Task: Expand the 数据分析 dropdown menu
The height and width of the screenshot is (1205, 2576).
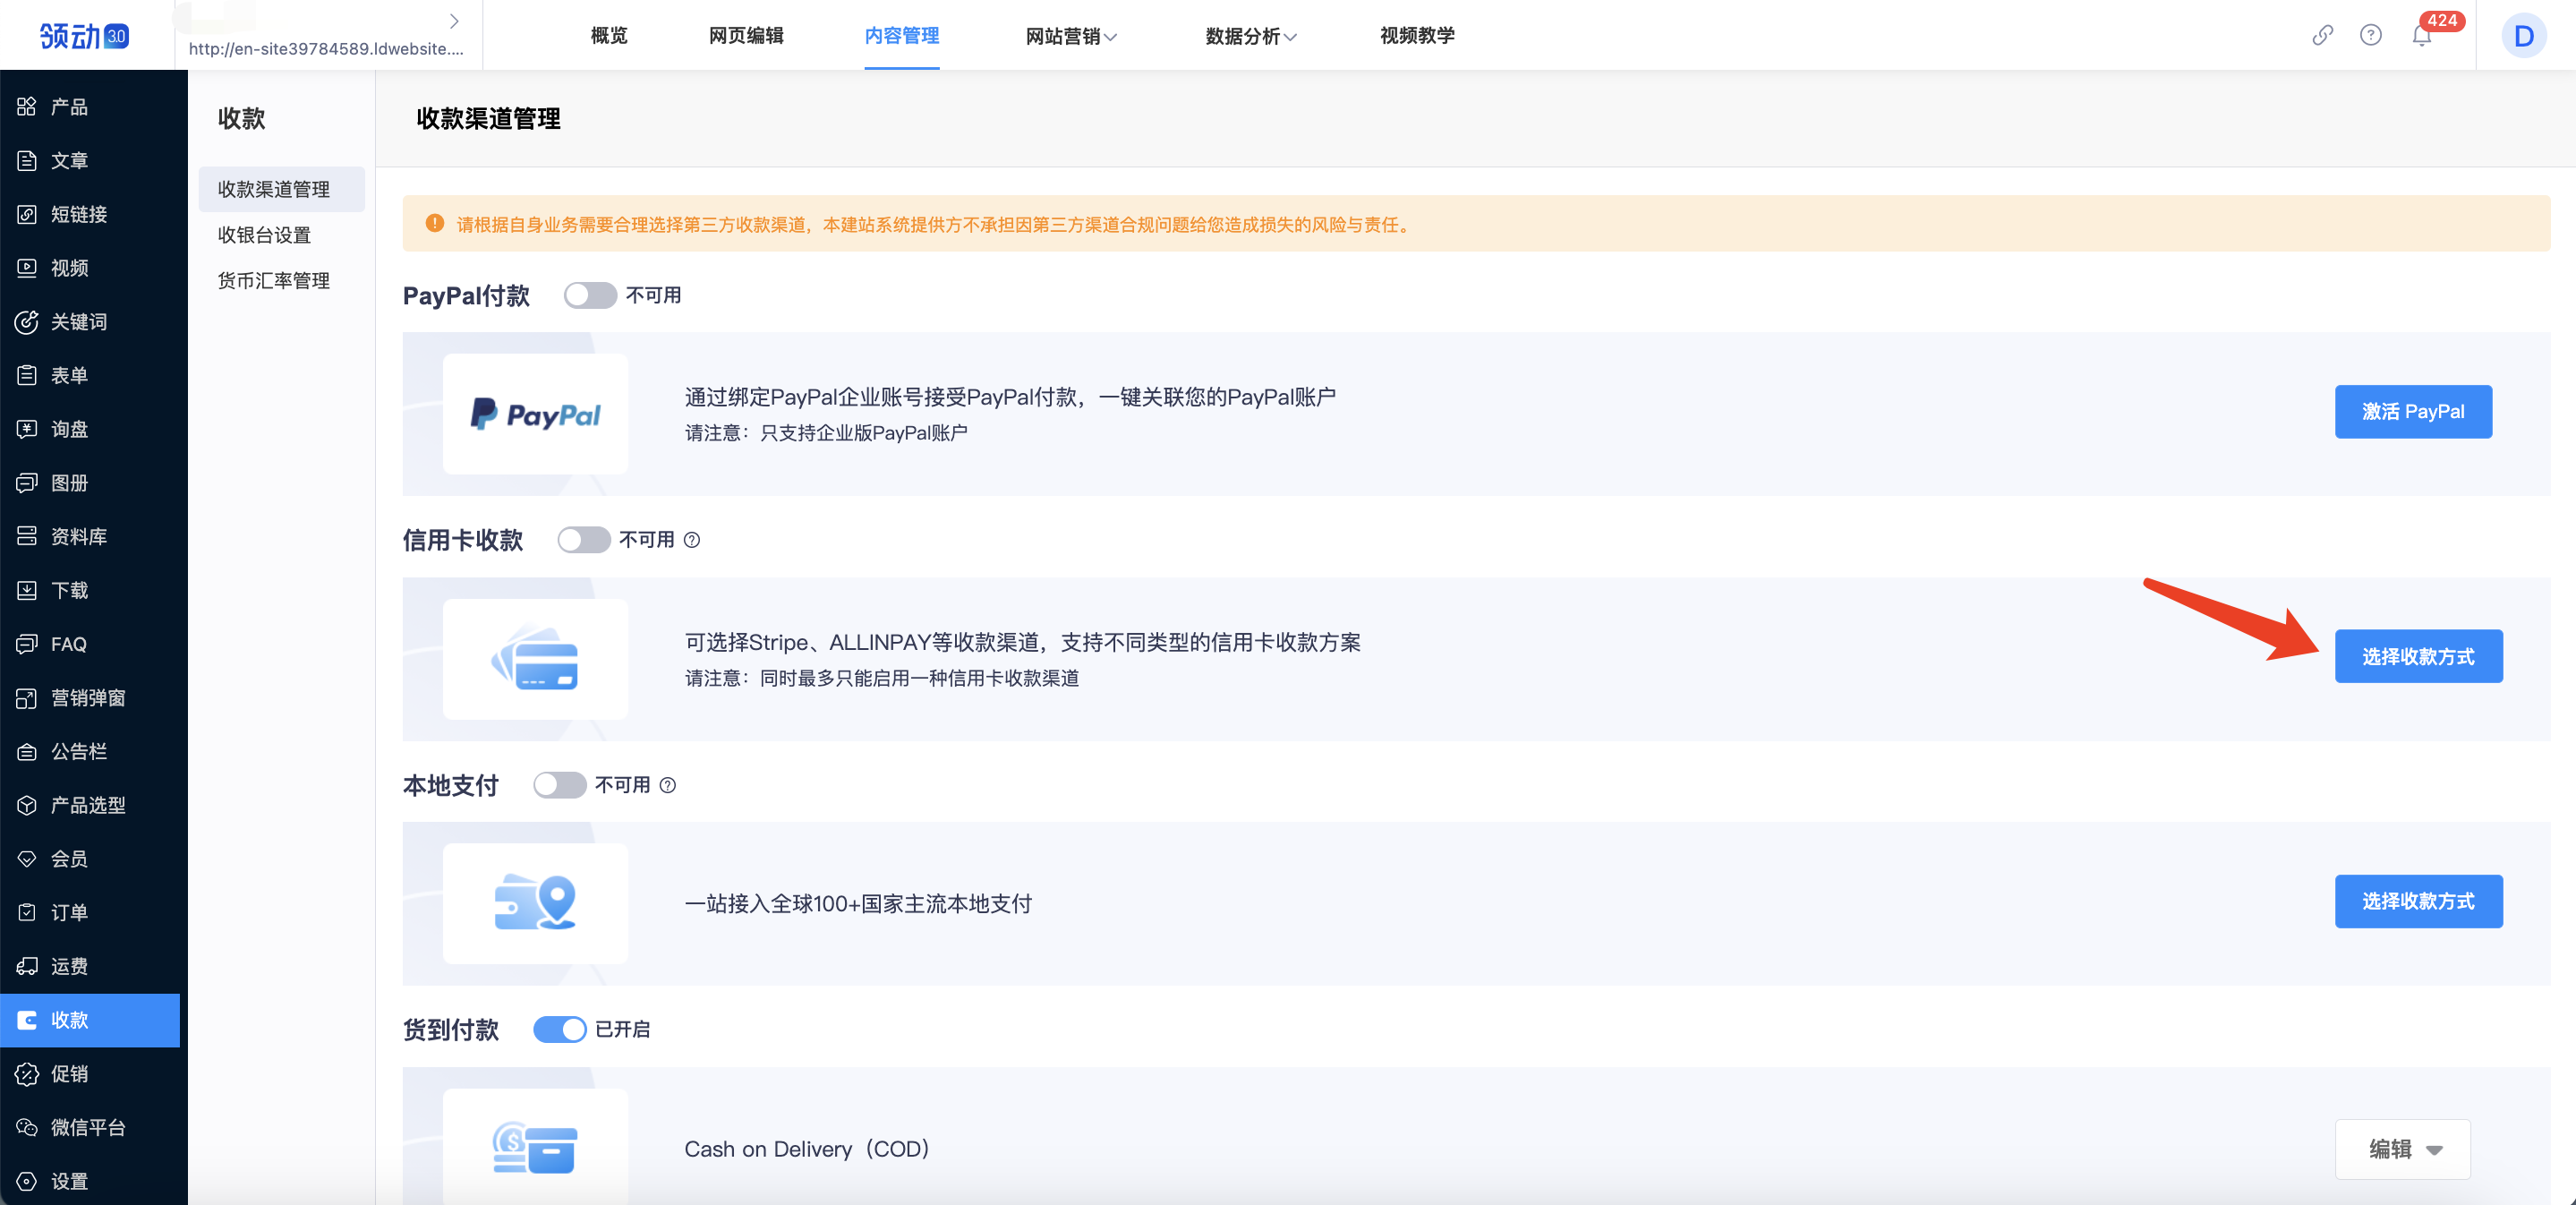Action: tap(1250, 37)
